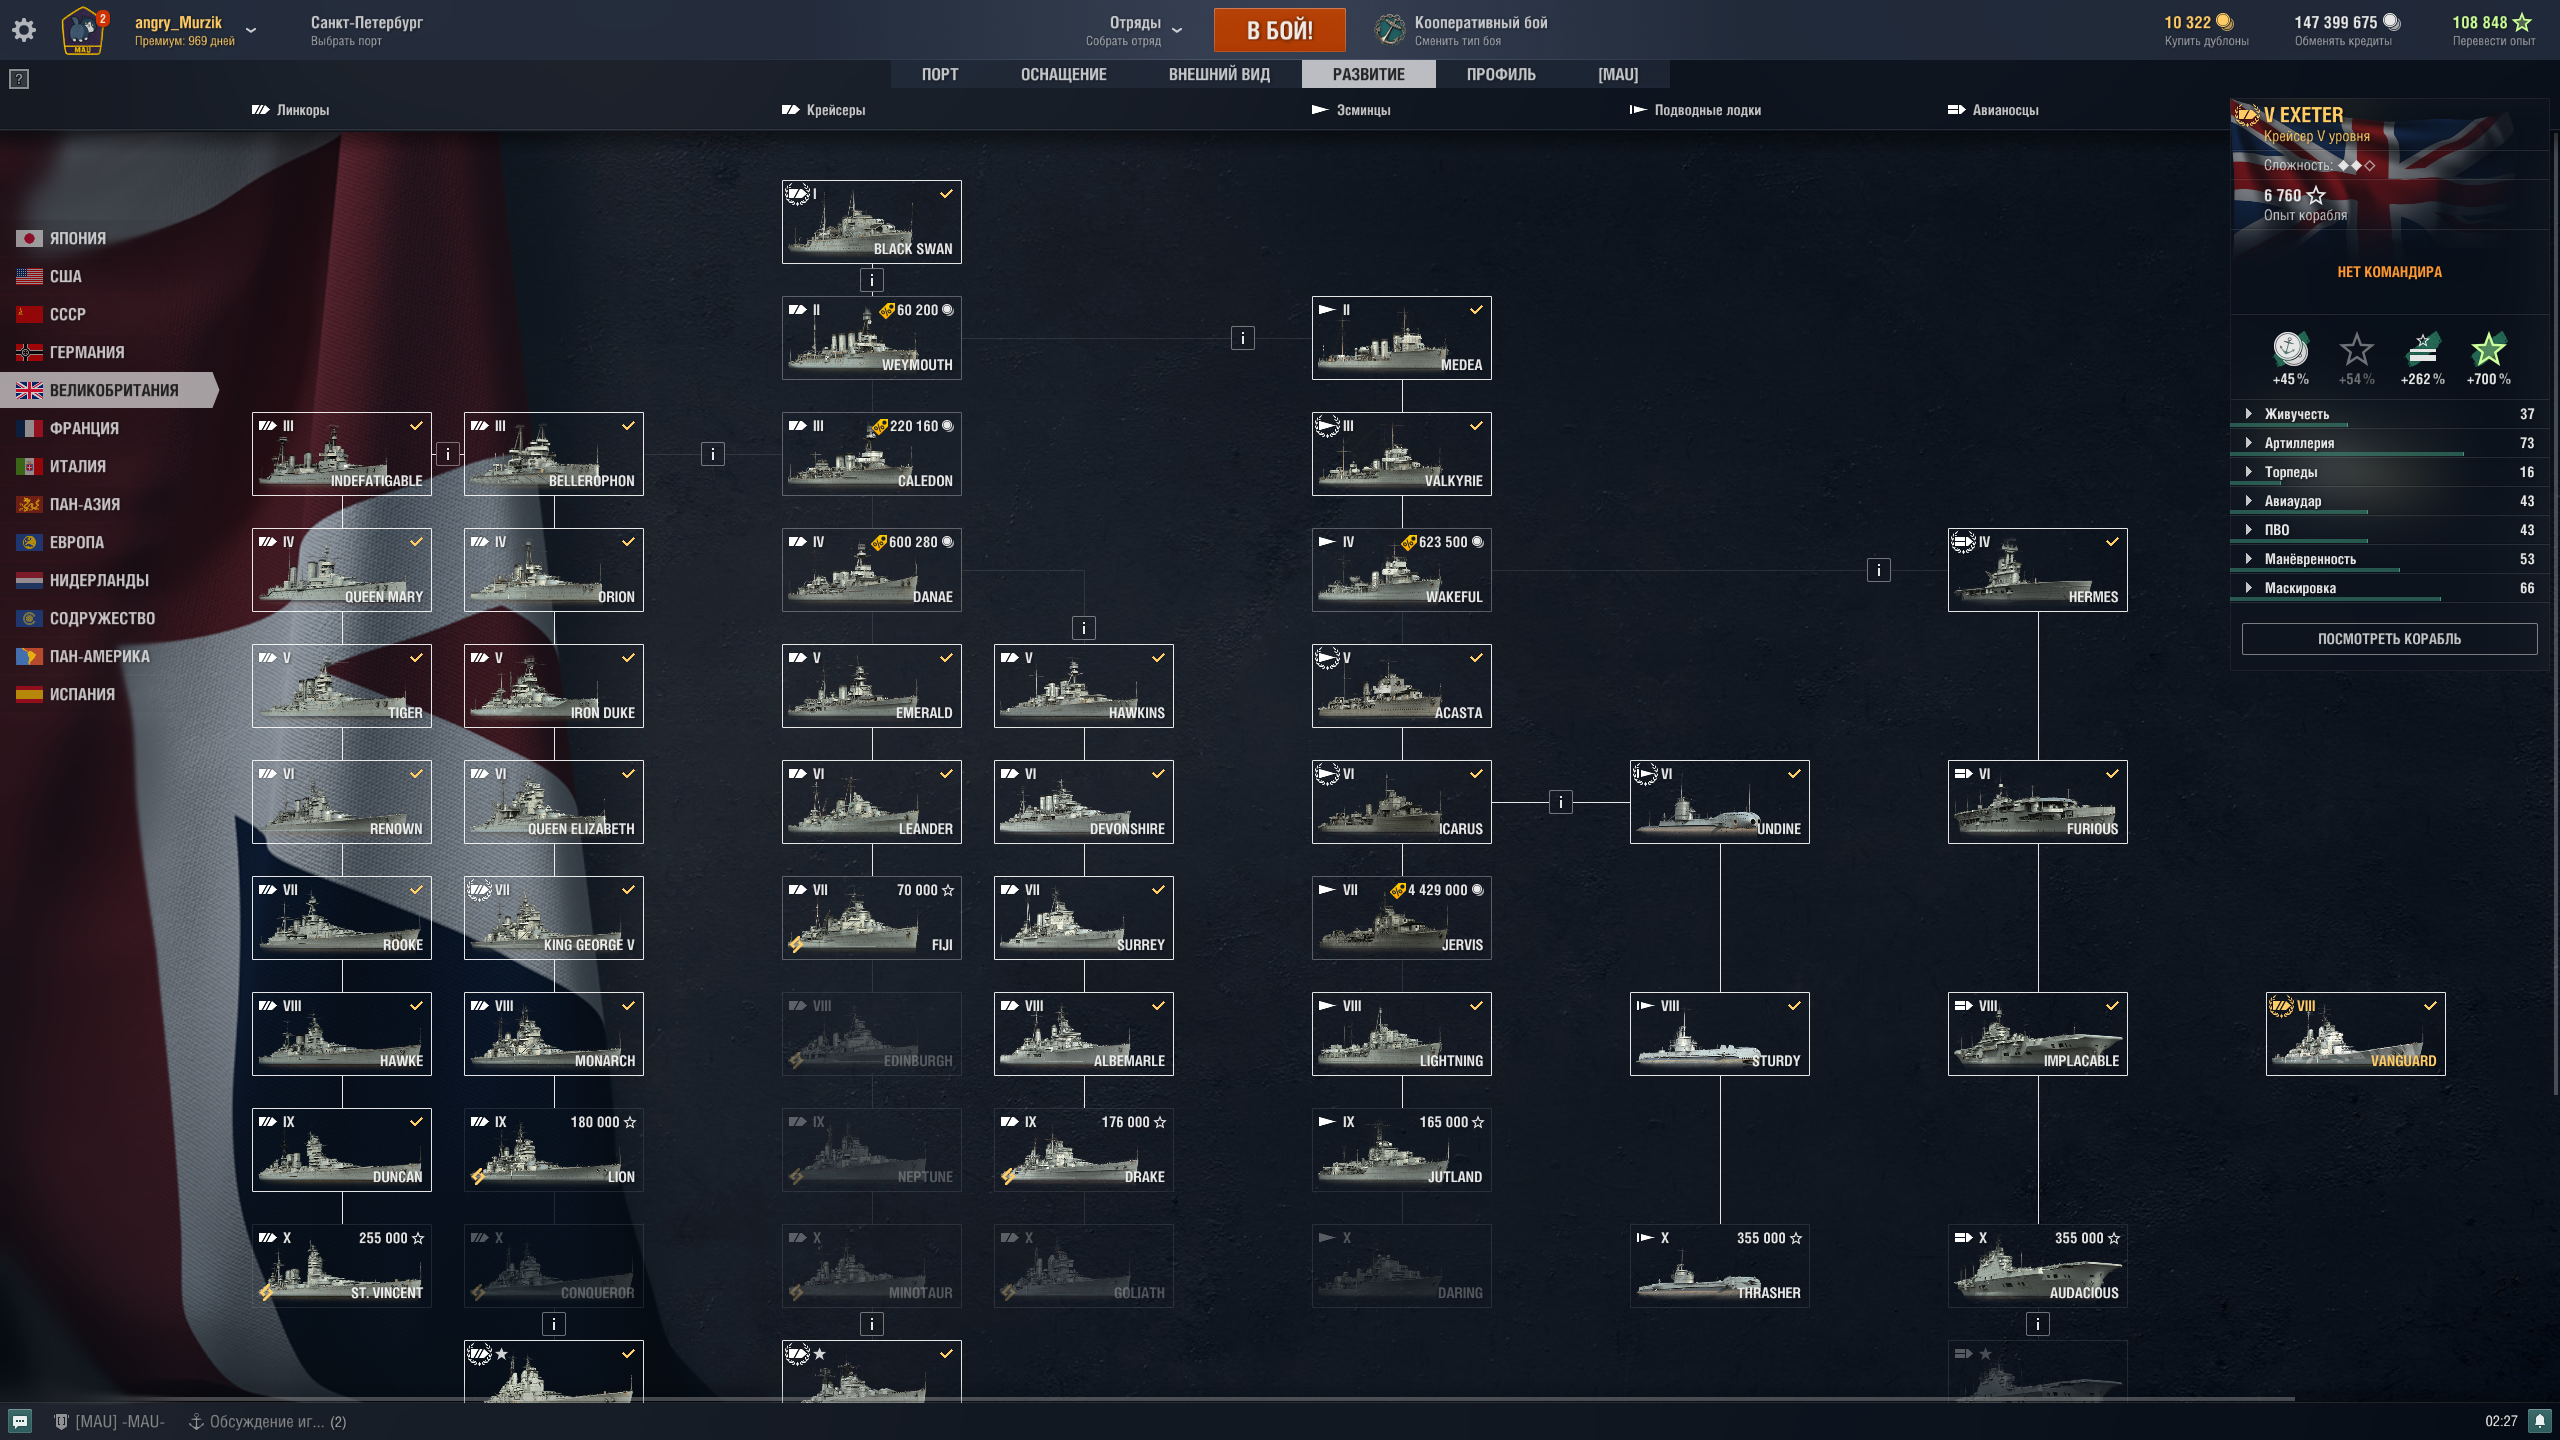2560x1440 pixels.
Task: Click НЕТ КОМАНДИРА commander slot
Action: coord(2389,272)
